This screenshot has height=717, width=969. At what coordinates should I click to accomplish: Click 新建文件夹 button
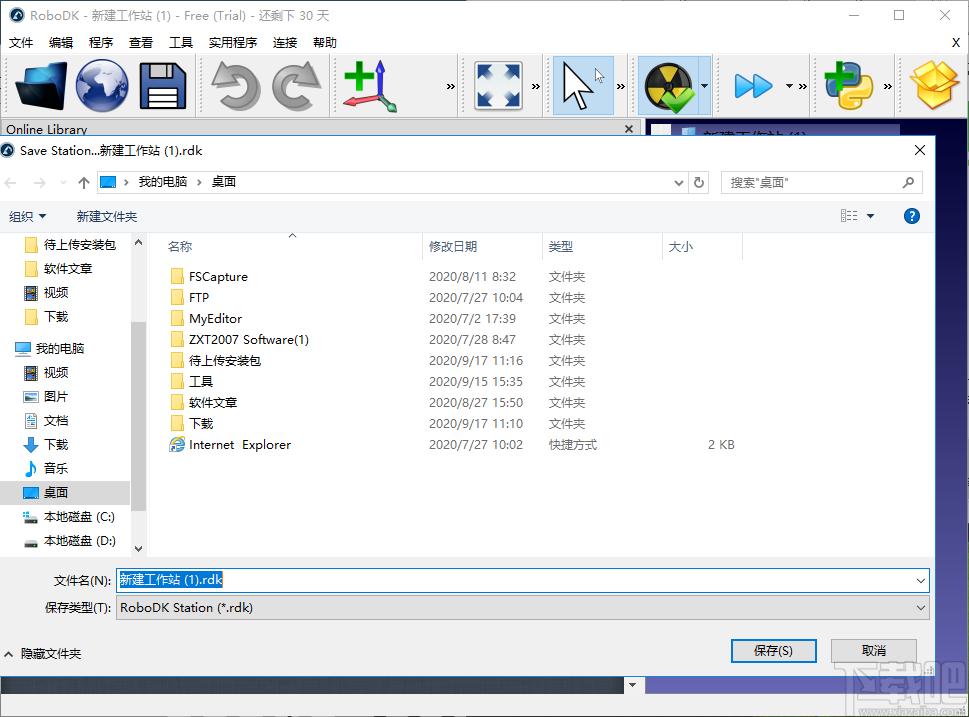(107, 216)
